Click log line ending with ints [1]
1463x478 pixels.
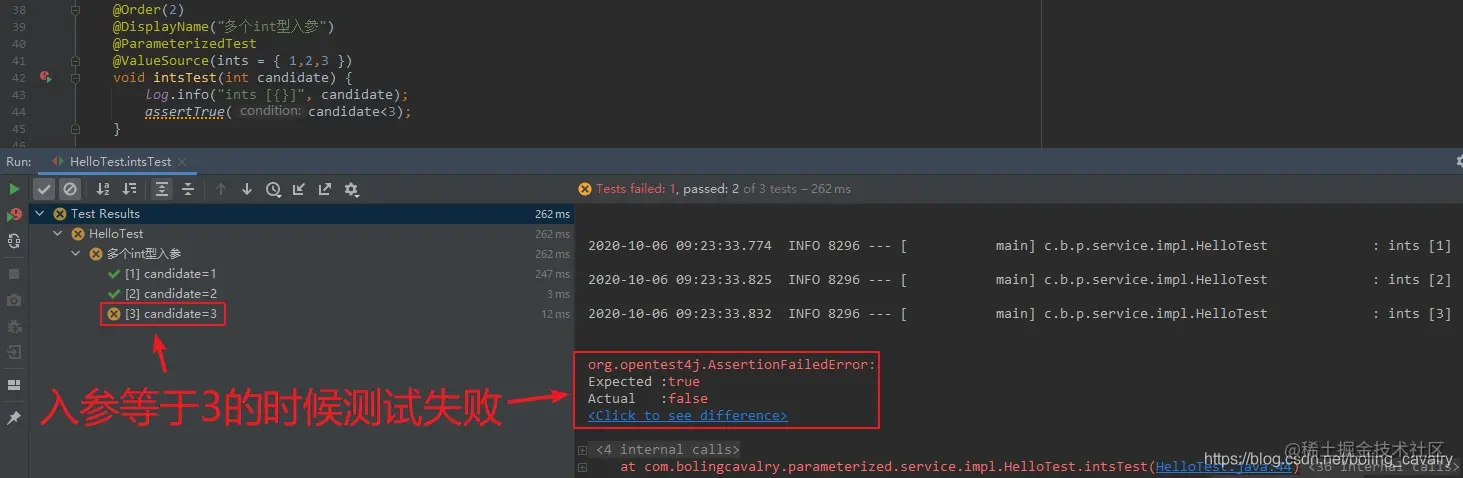point(1019,245)
